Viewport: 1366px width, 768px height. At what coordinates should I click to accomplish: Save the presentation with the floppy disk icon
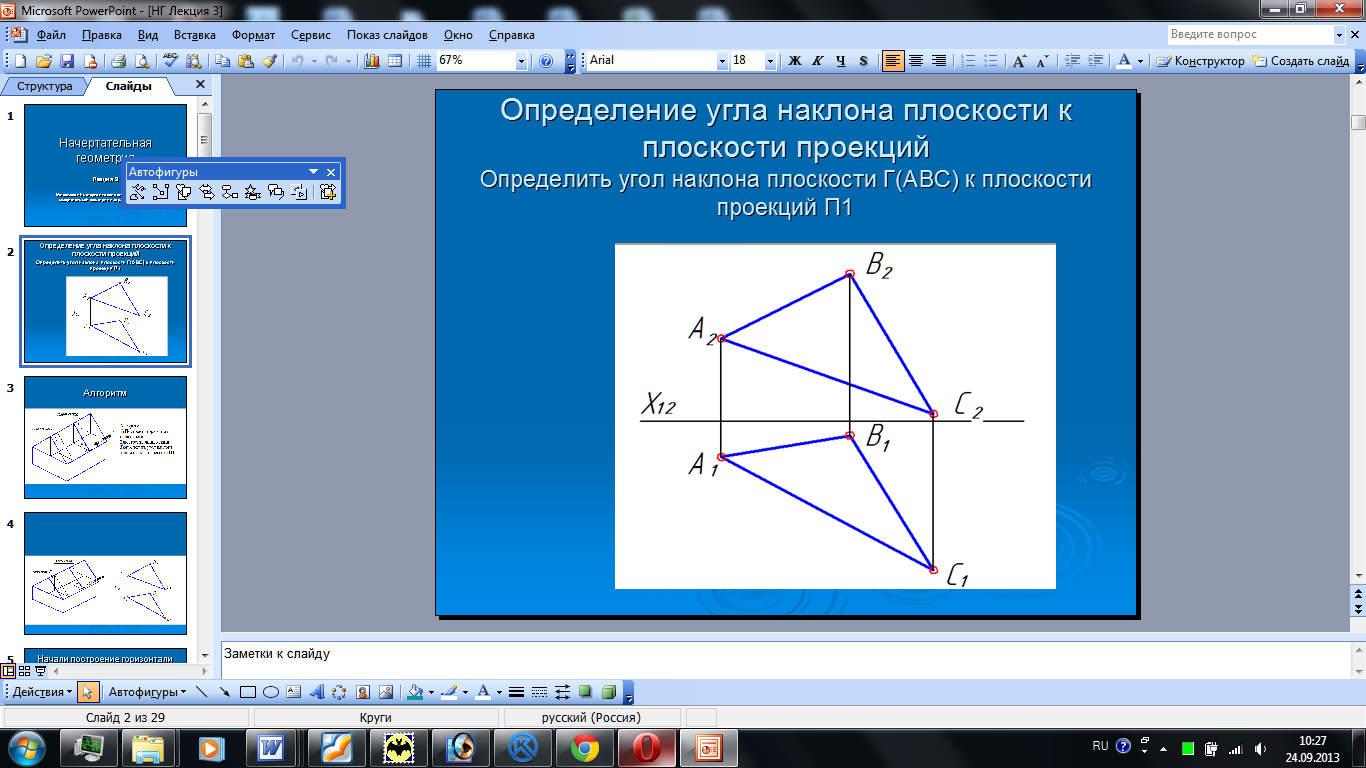(67, 61)
